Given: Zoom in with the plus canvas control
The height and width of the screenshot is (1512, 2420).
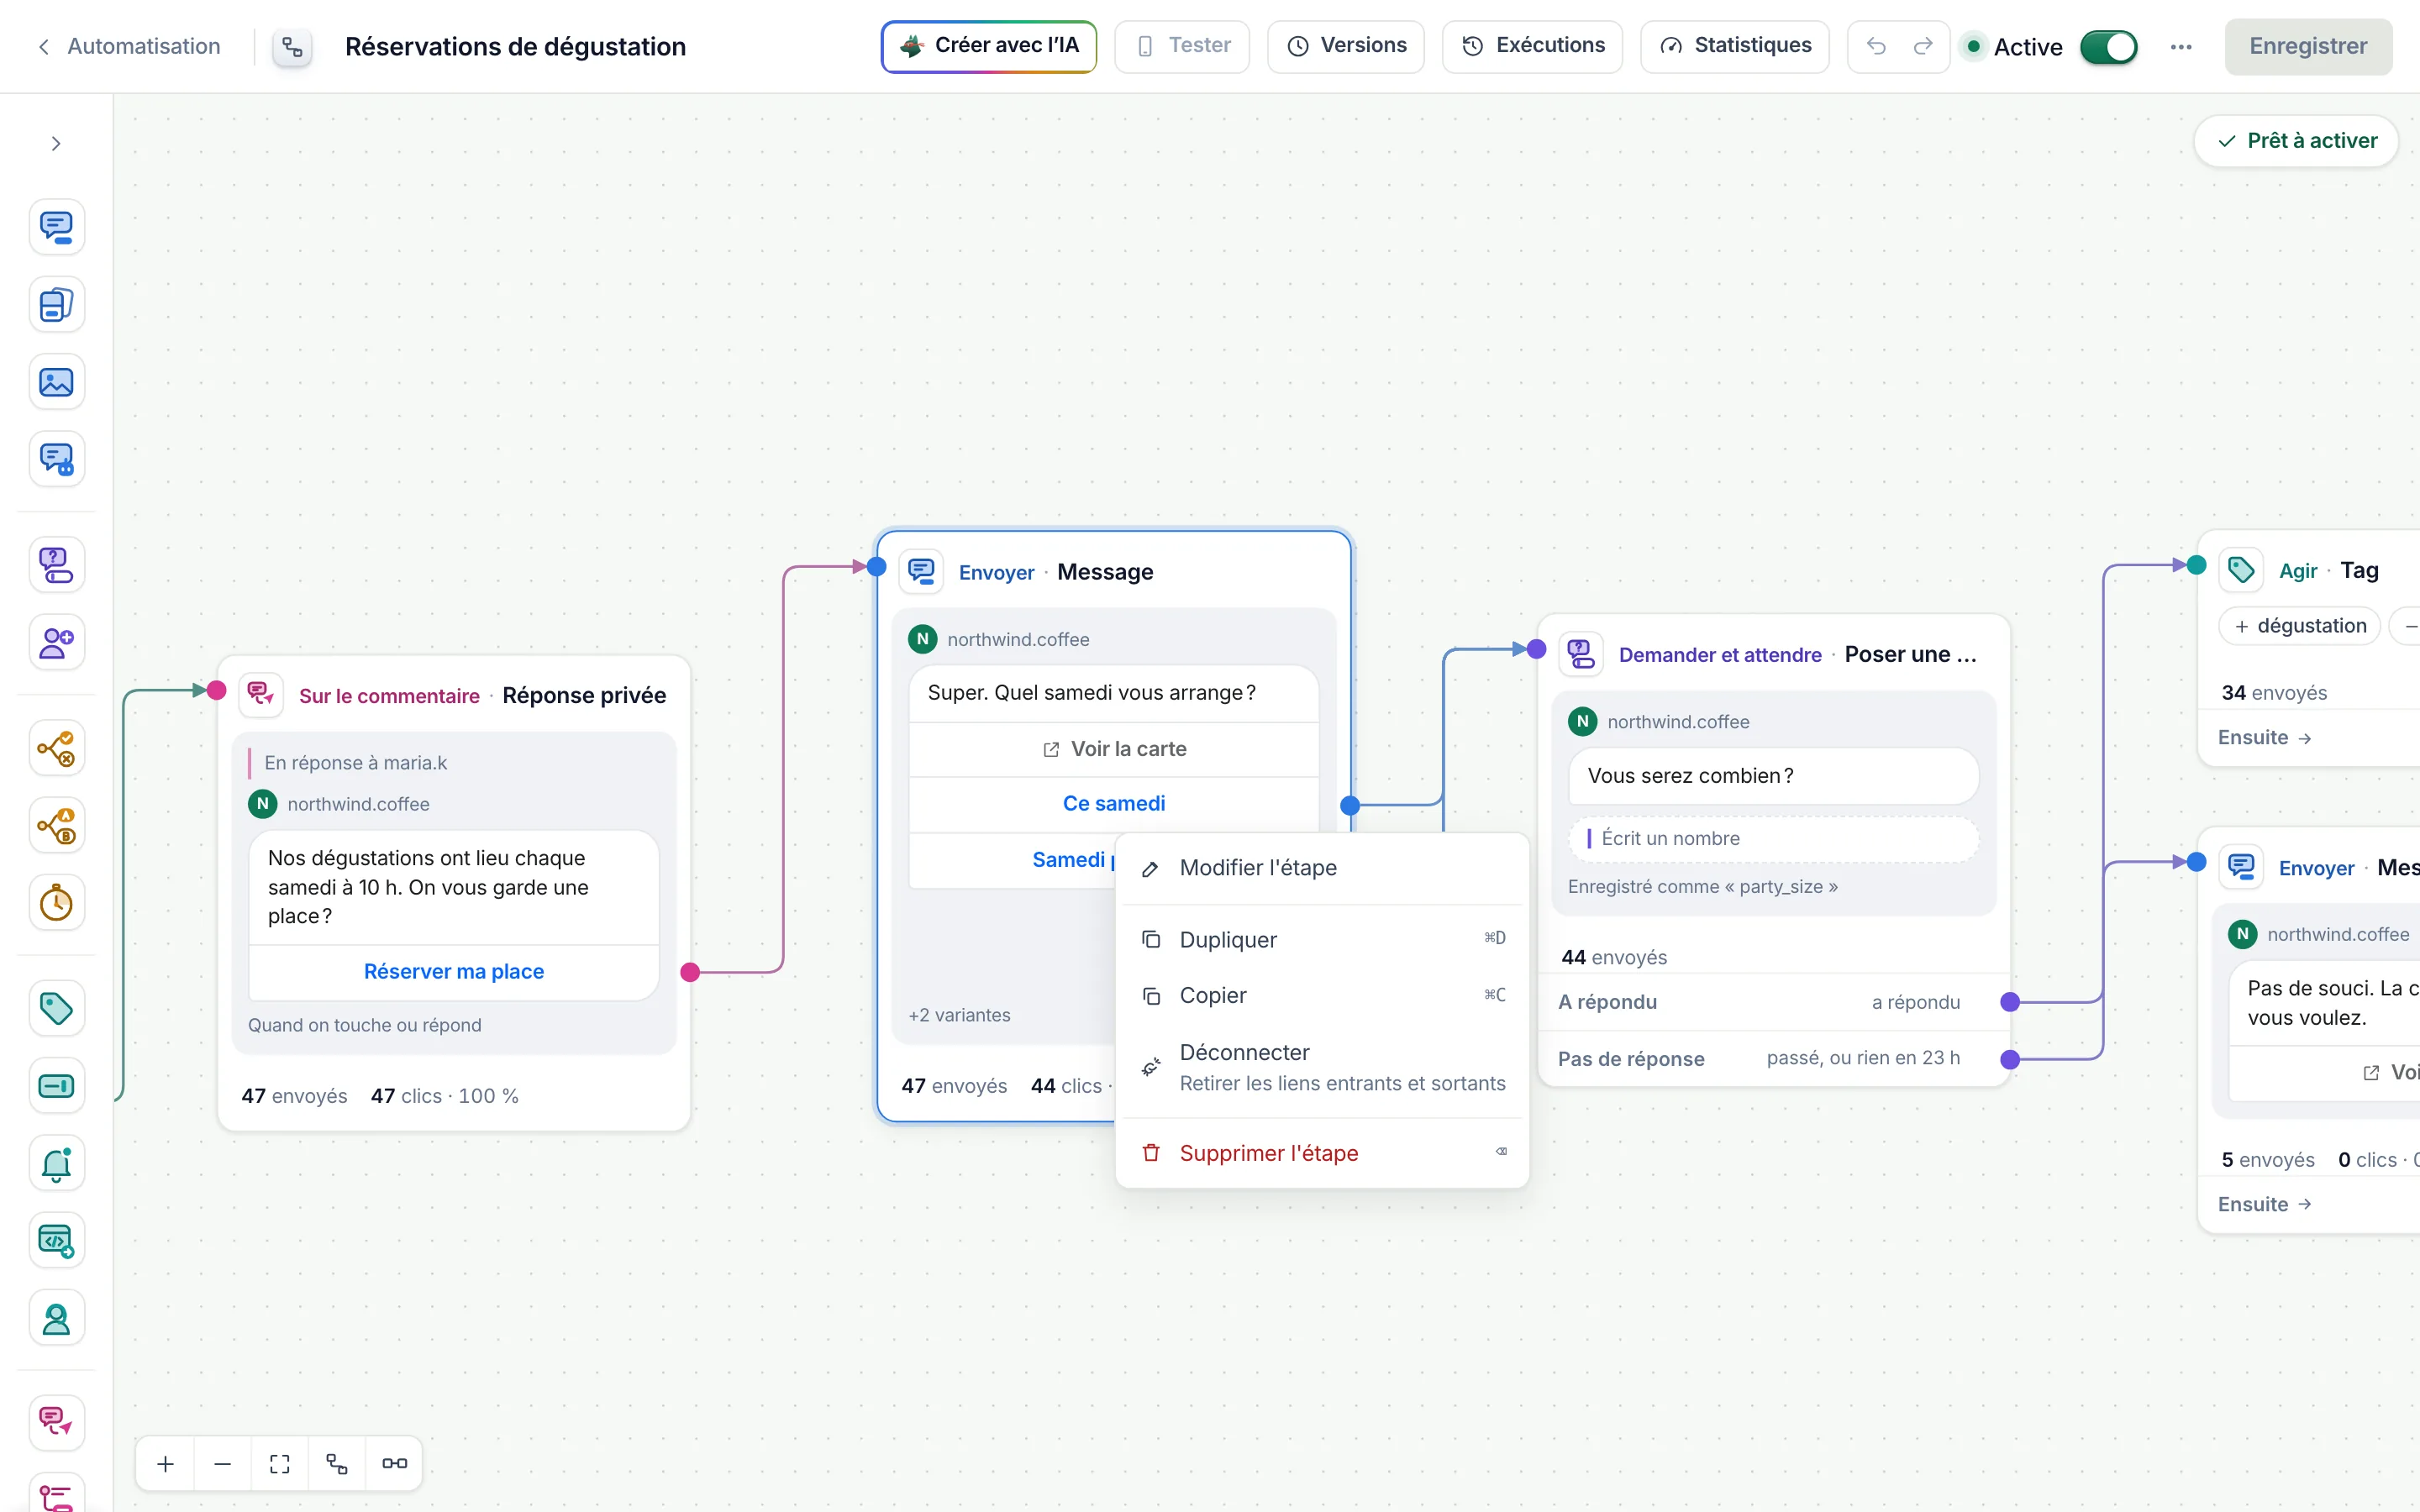Looking at the screenshot, I should tap(165, 1463).
